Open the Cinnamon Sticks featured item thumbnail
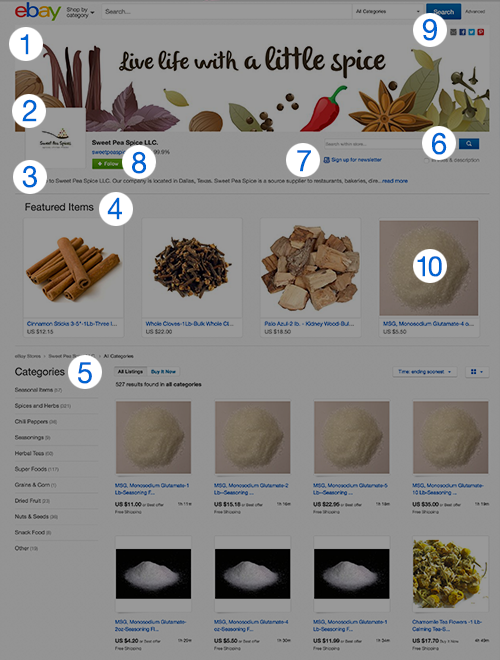 pos(73,268)
